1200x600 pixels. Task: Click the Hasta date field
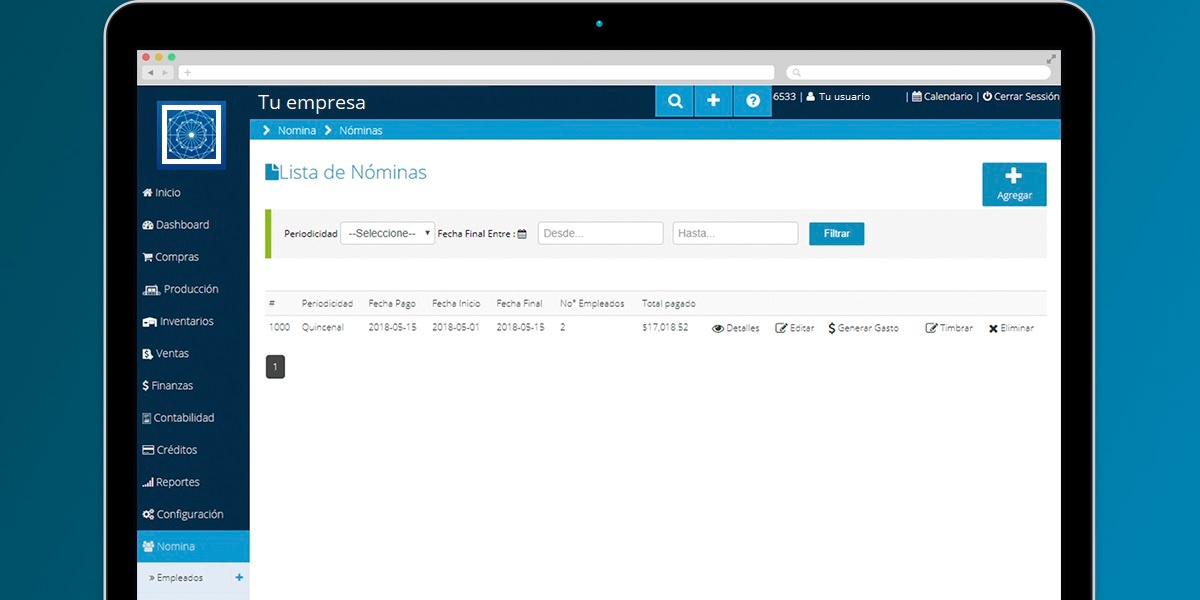click(x=735, y=233)
